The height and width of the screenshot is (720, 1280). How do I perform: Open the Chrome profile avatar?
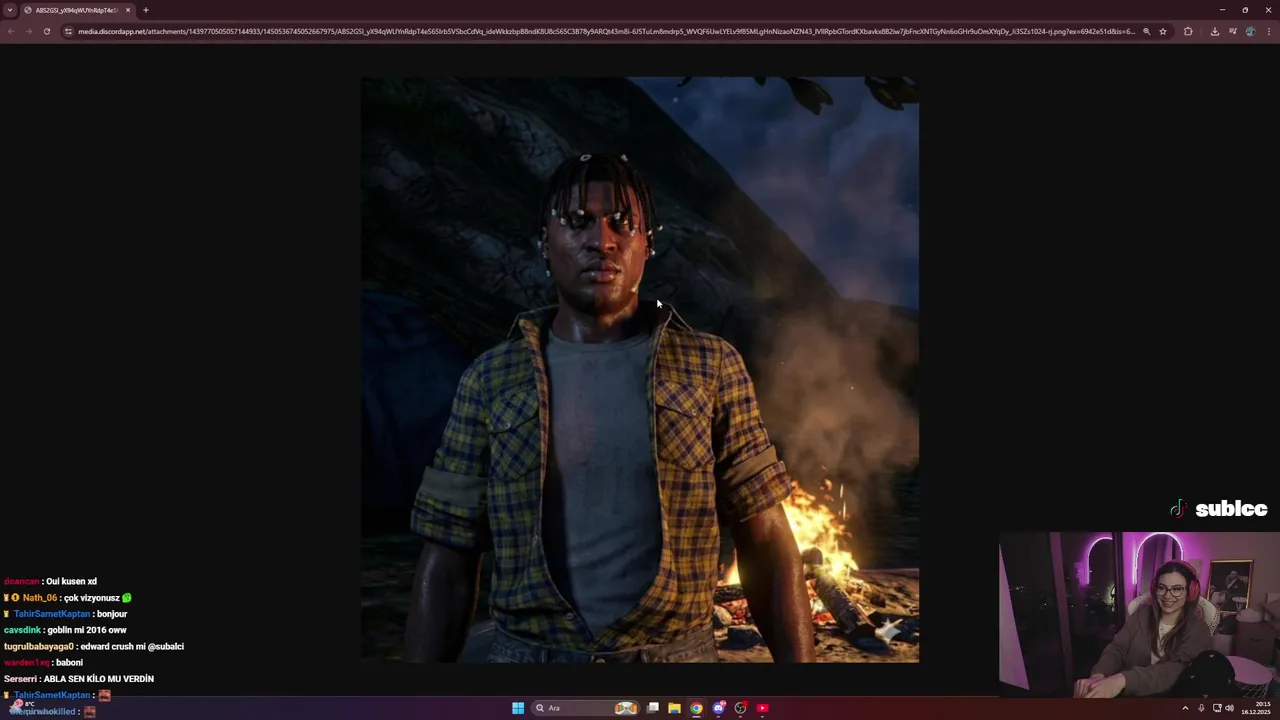point(1250,31)
